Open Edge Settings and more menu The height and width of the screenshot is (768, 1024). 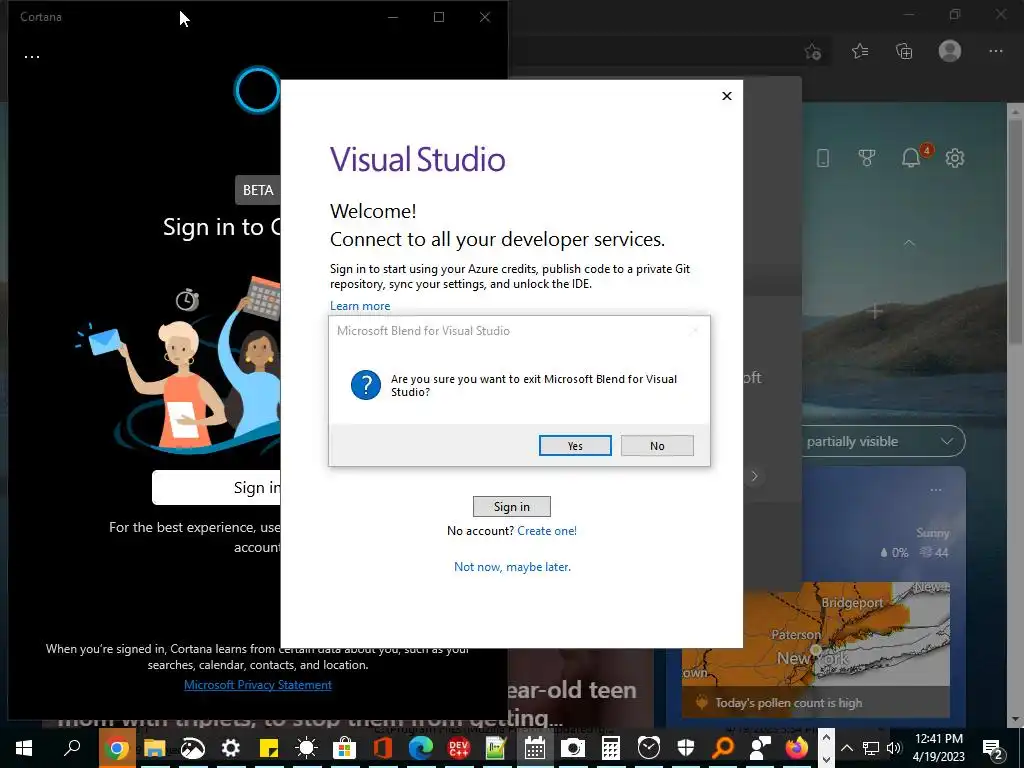point(995,51)
